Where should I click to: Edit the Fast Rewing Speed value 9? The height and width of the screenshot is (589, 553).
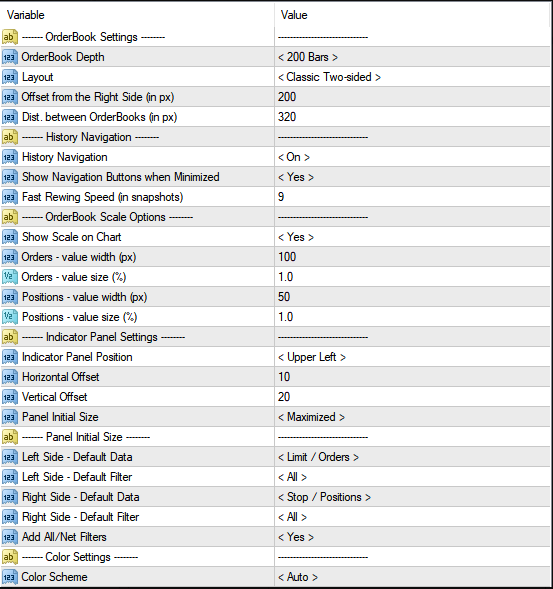(x=412, y=197)
